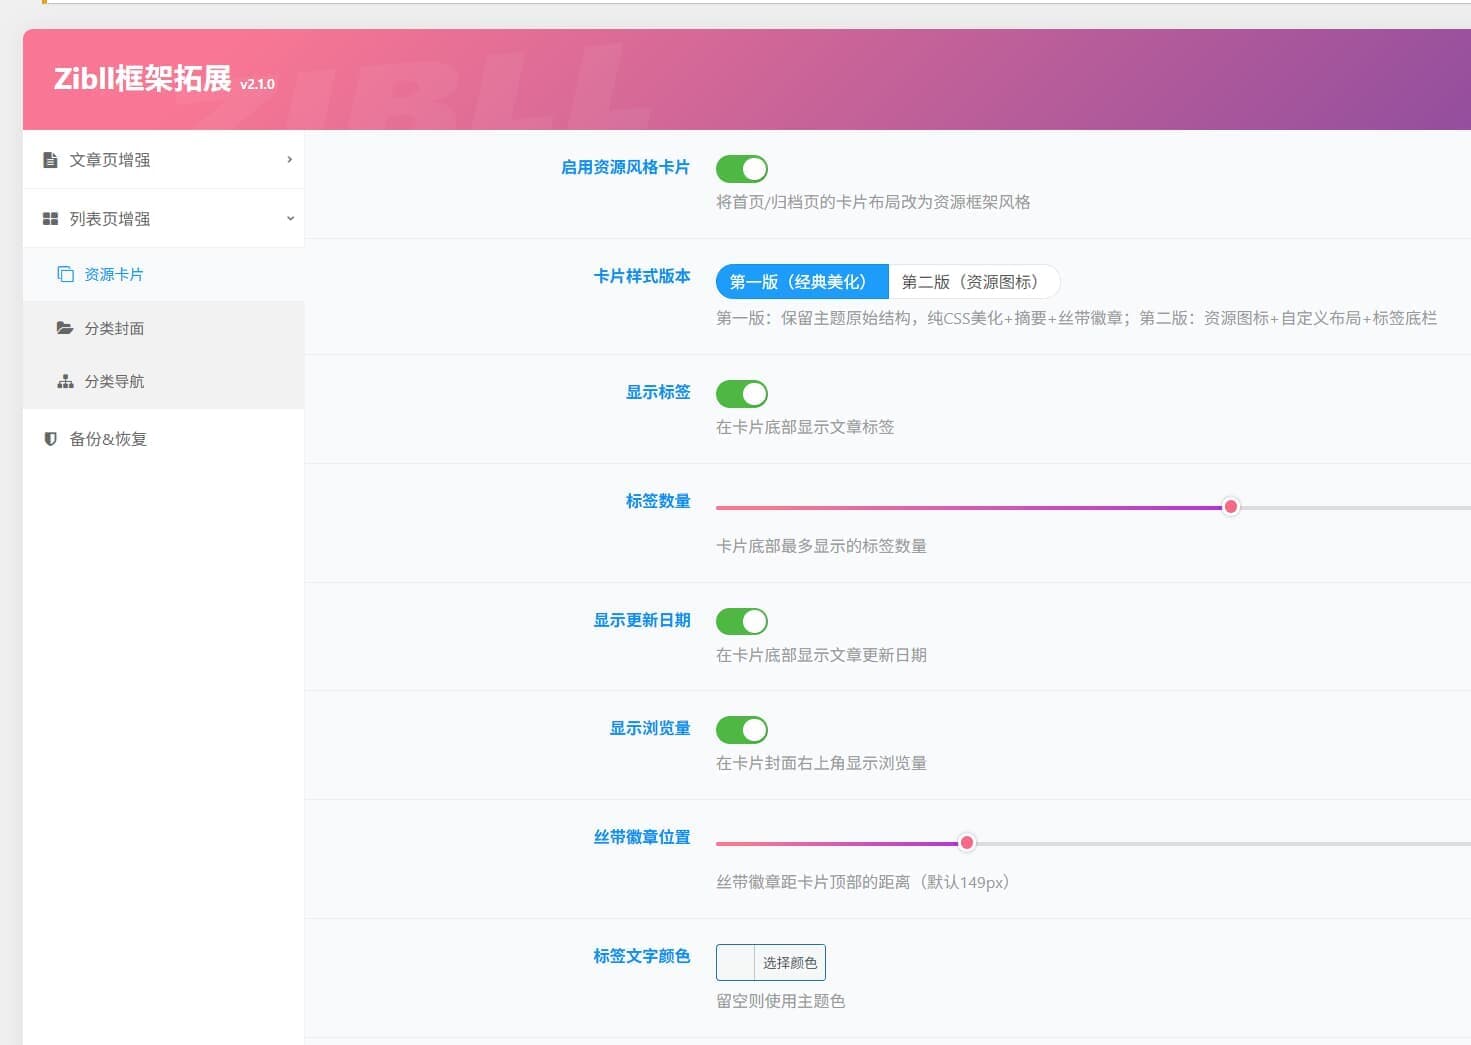Click the 选择颜色 button
1471x1045 pixels.
pyautogui.click(x=790, y=963)
